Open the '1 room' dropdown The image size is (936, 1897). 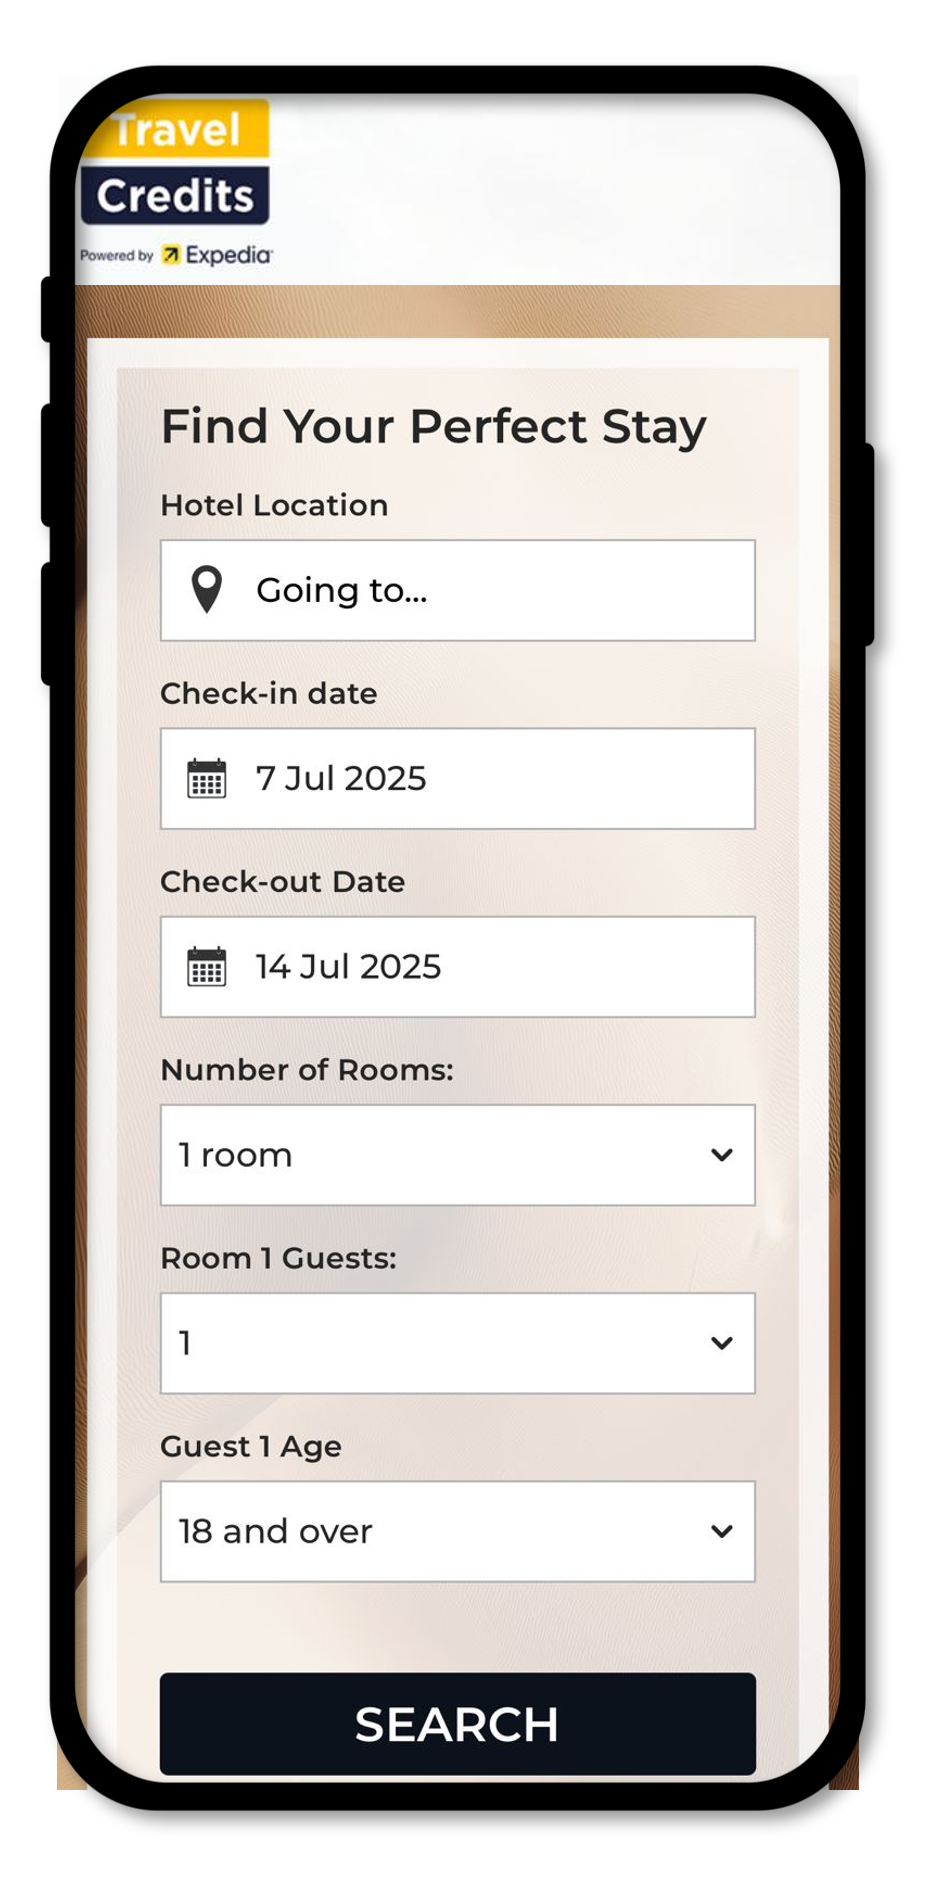(x=458, y=1155)
